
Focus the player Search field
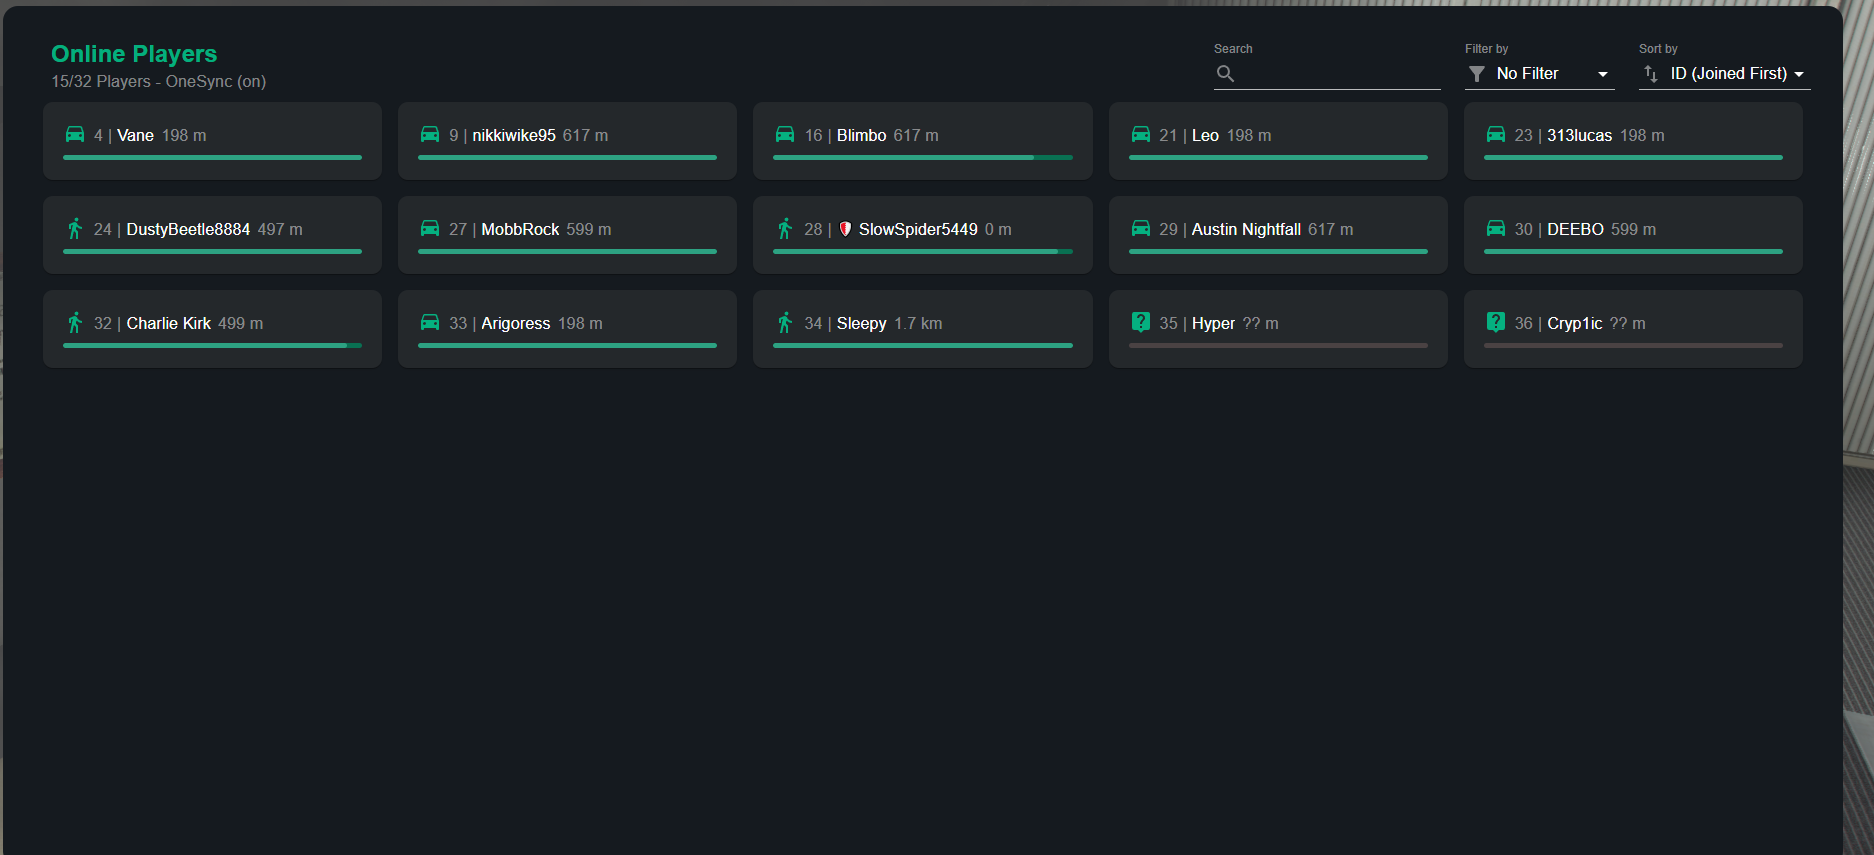(1327, 74)
